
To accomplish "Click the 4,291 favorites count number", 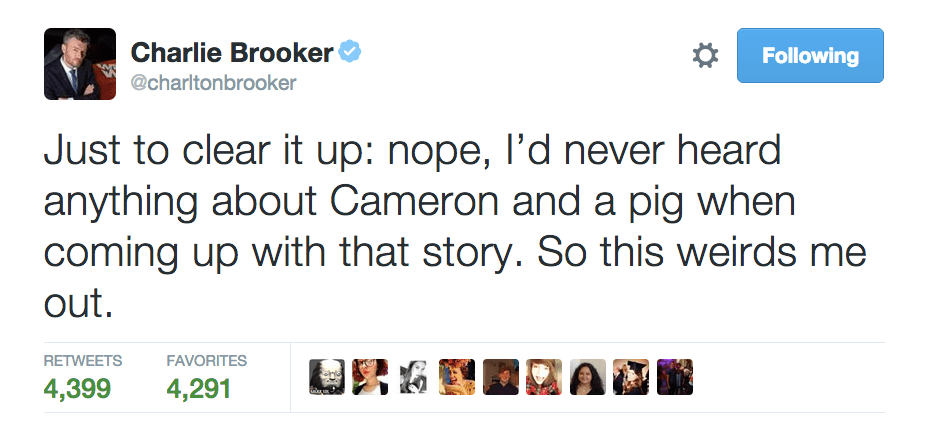I will (x=198, y=388).
